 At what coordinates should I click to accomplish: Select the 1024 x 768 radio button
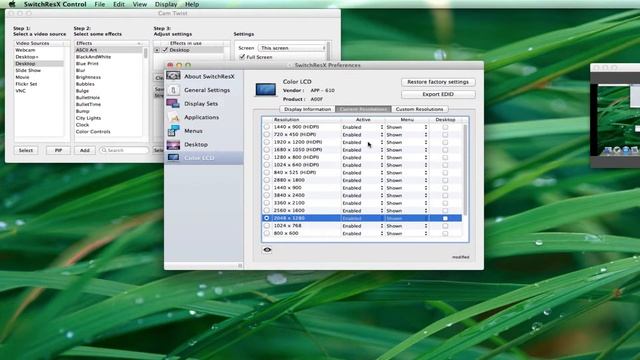267,226
